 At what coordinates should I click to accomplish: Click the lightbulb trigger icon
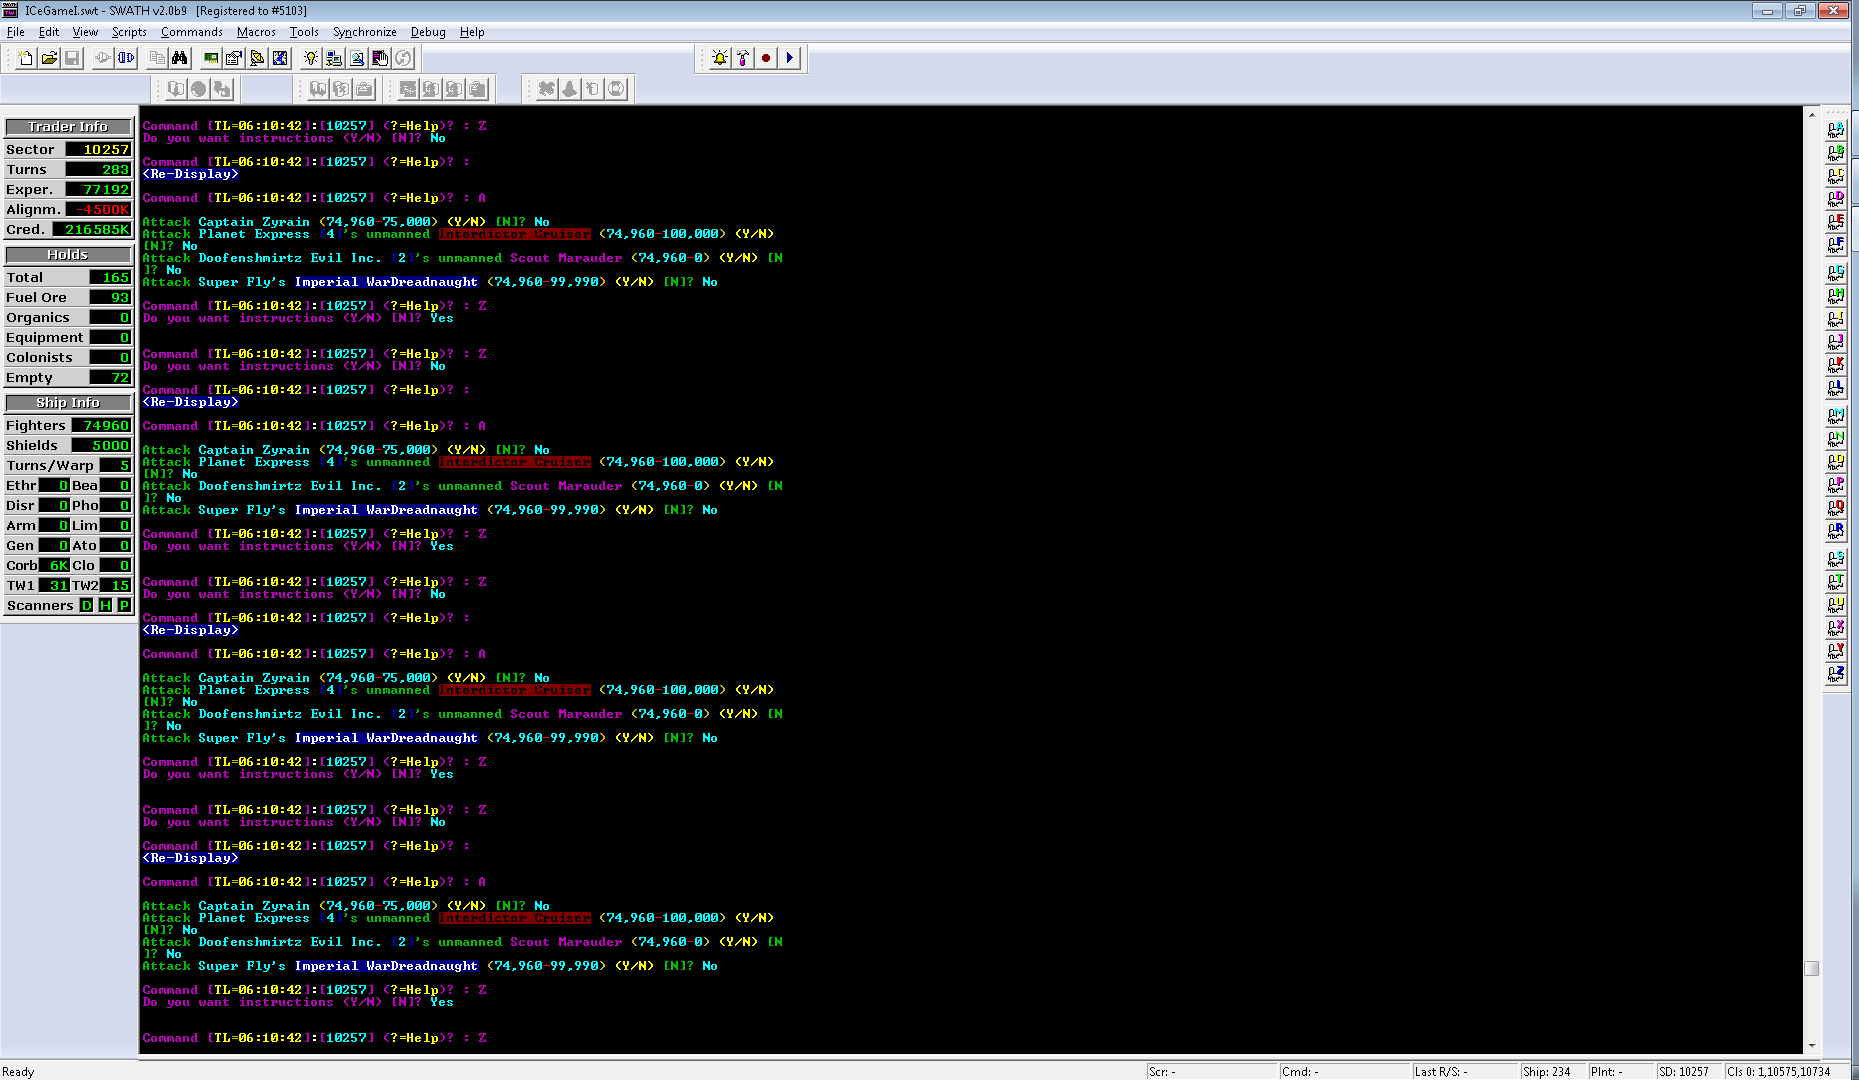(311, 57)
